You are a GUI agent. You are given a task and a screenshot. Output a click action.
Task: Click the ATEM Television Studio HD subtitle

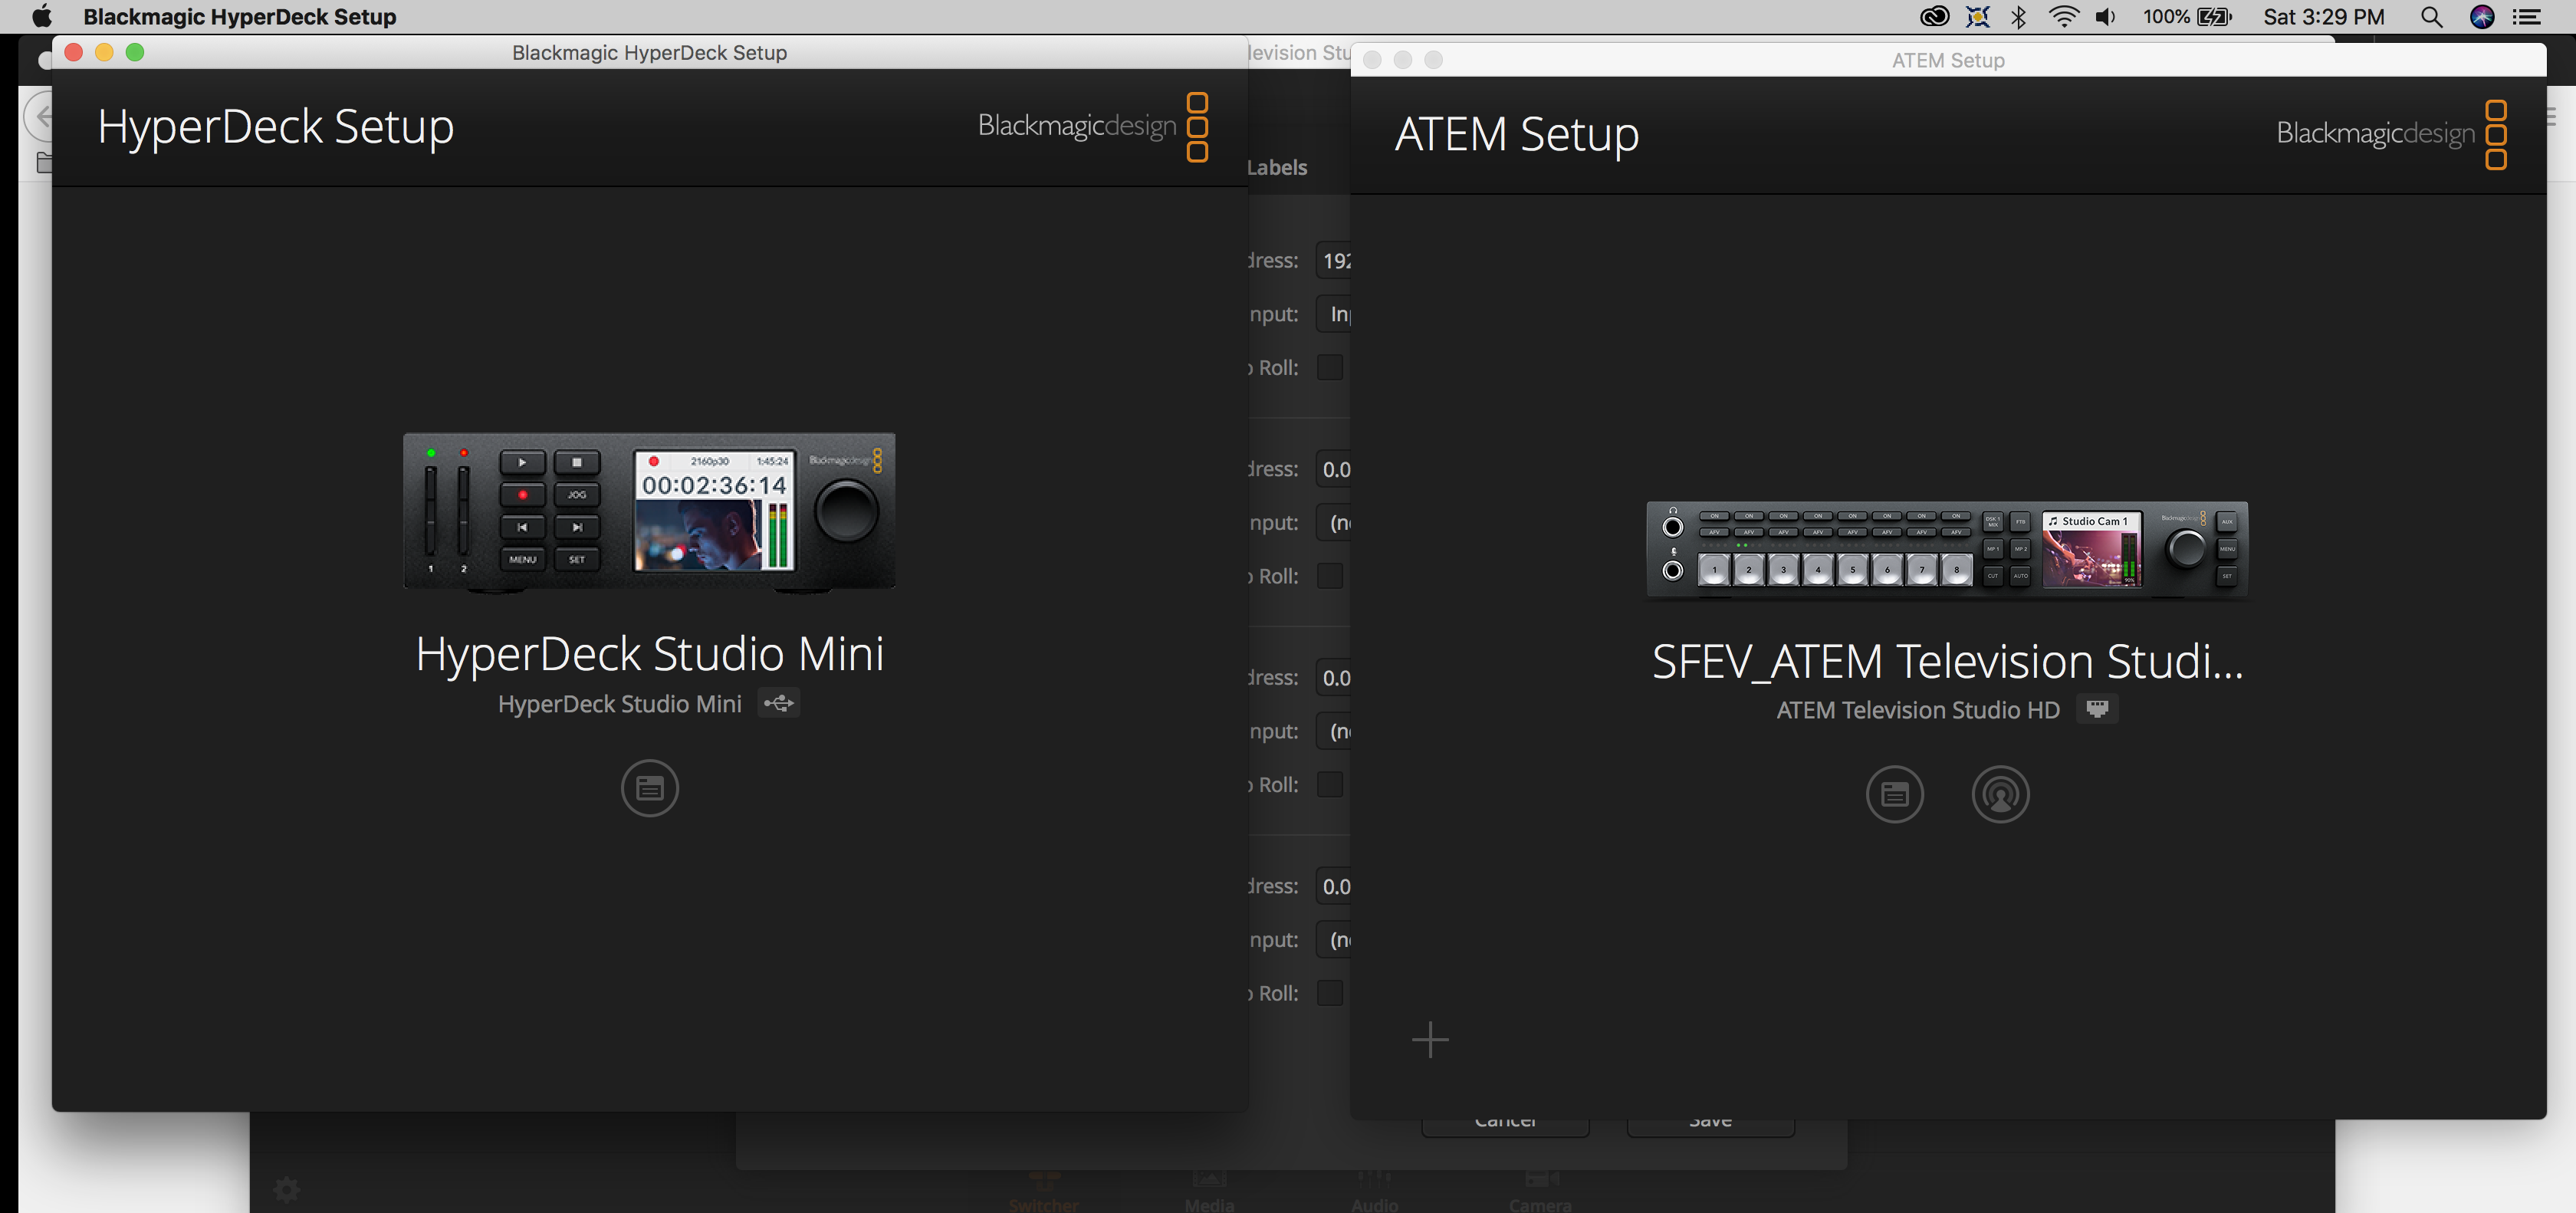pos(1917,710)
